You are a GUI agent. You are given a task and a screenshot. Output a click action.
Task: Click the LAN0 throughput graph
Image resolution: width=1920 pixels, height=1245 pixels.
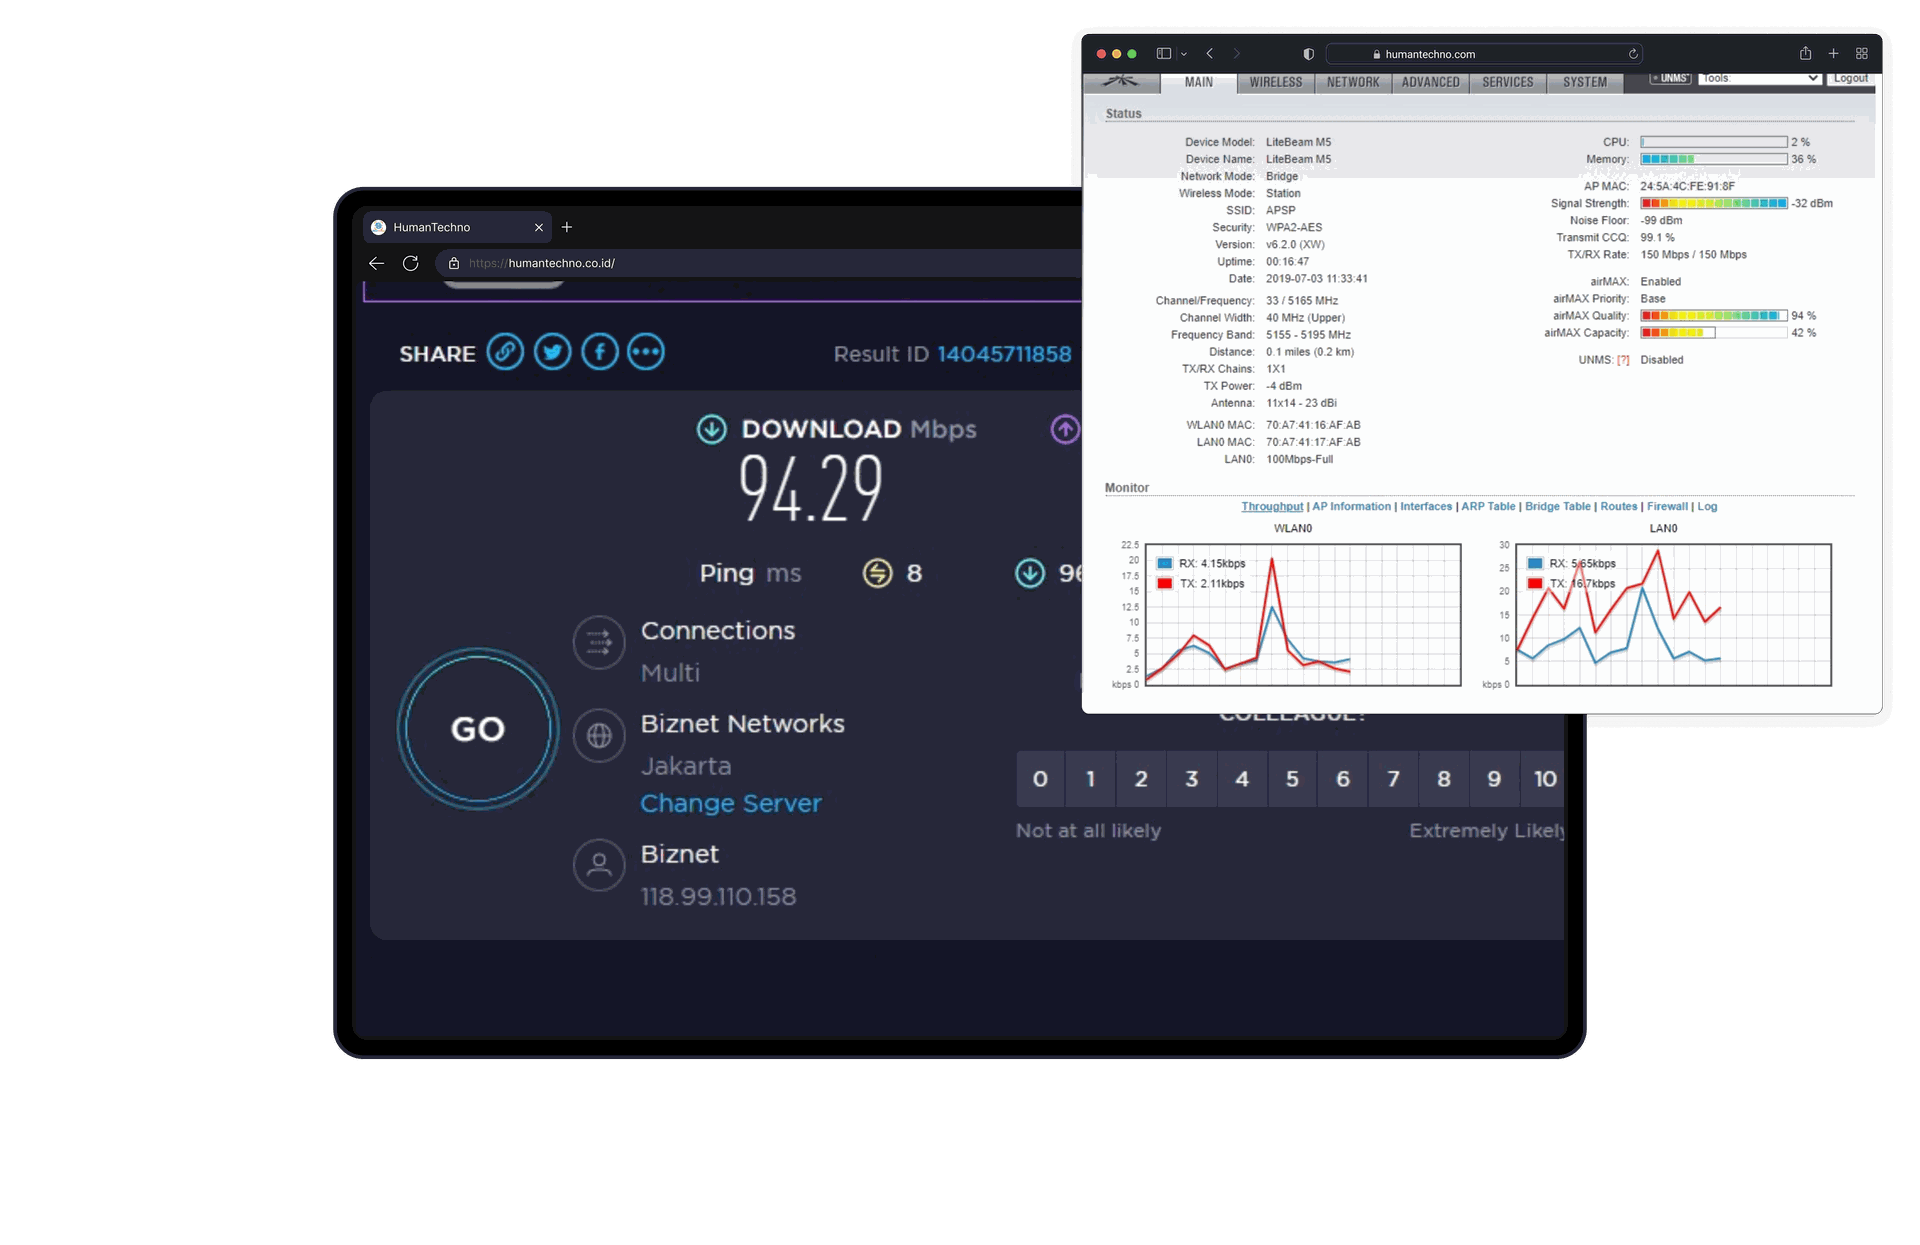click(1673, 615)
